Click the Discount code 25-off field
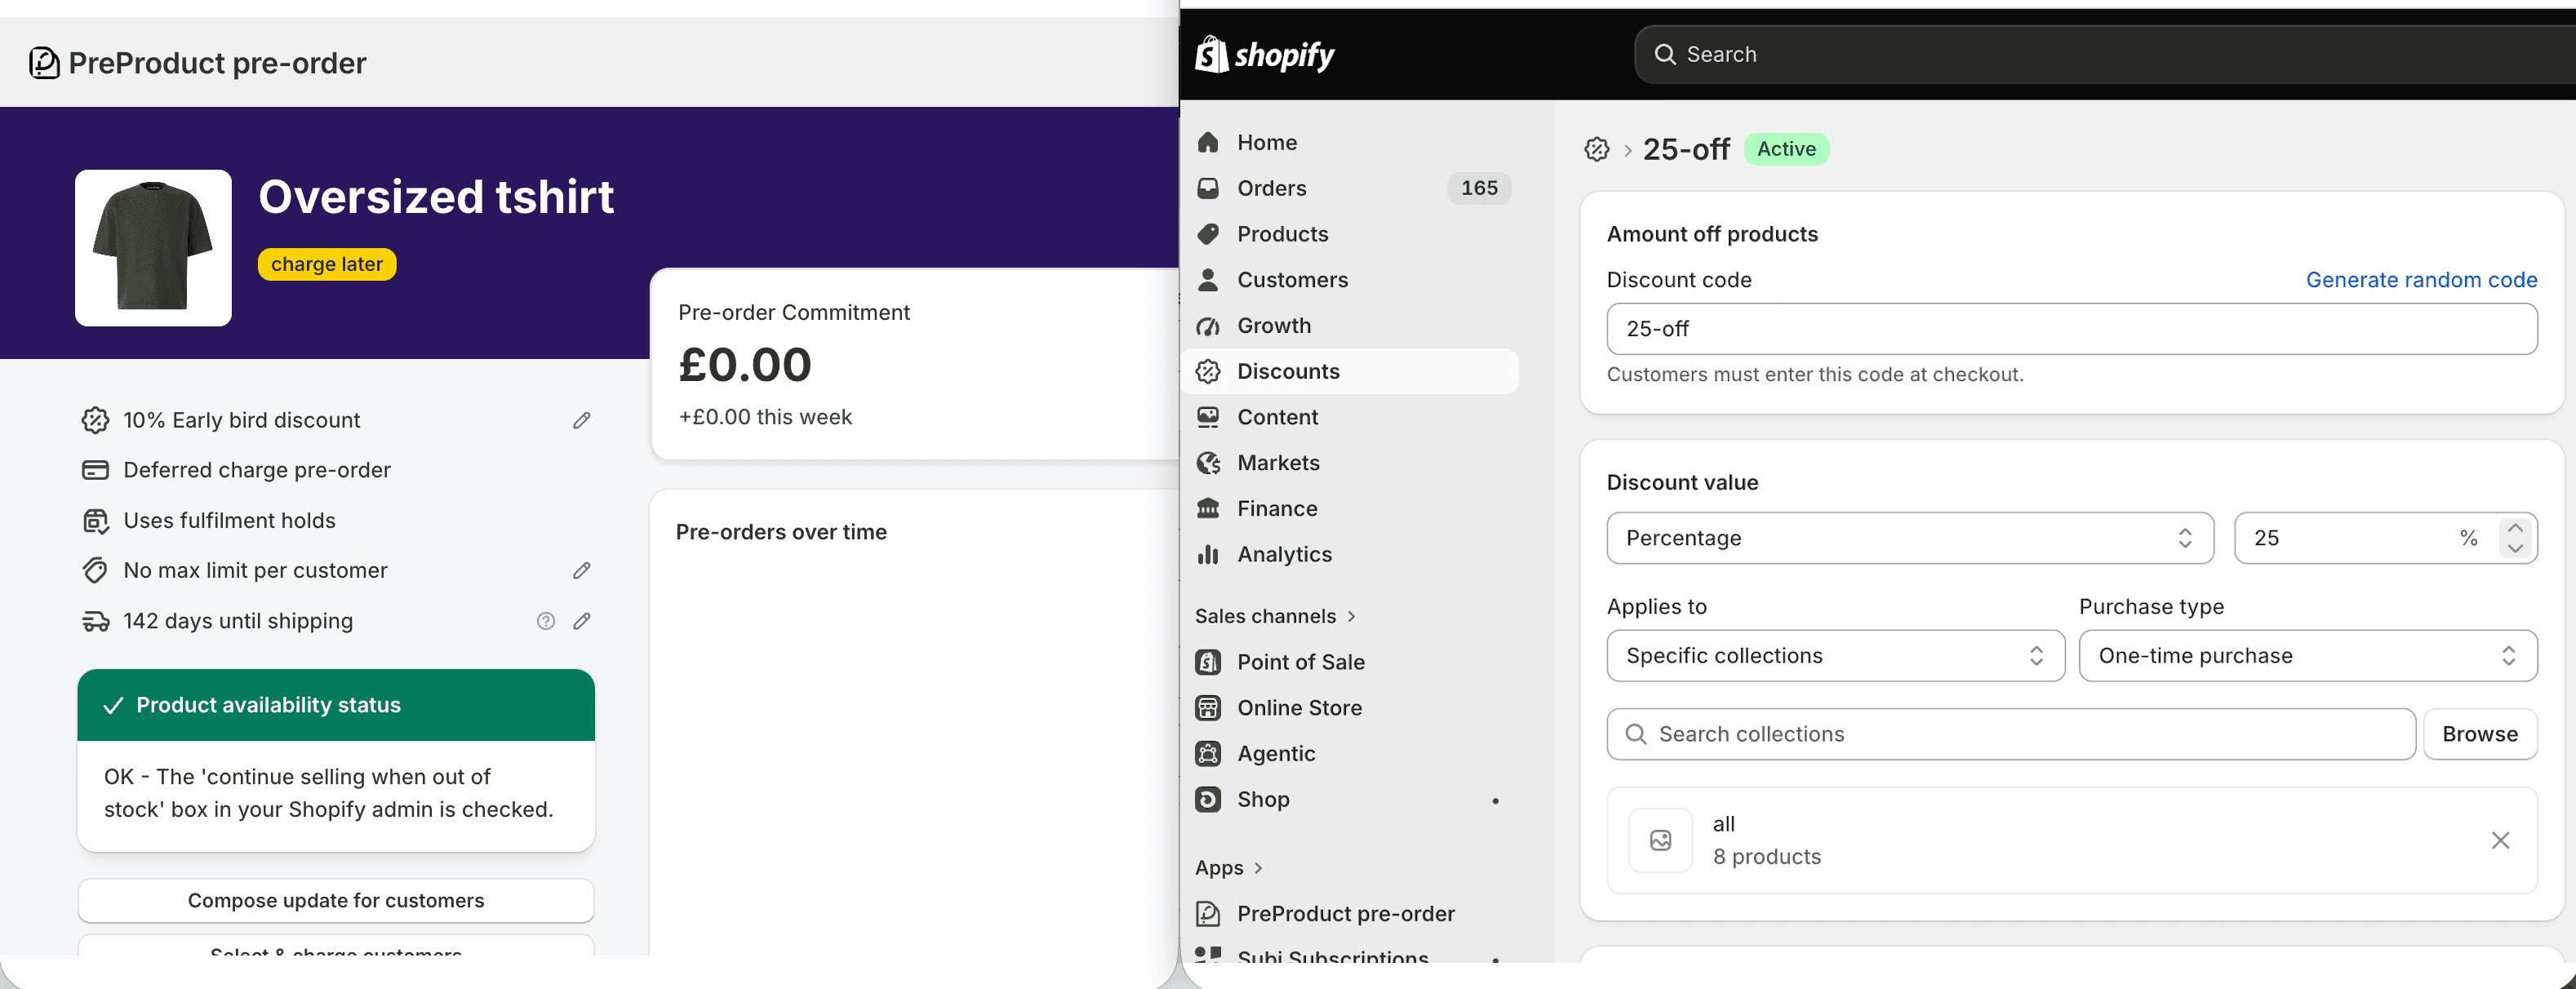The width and height of the screenshot is (2576, 989). [2072, 329]
